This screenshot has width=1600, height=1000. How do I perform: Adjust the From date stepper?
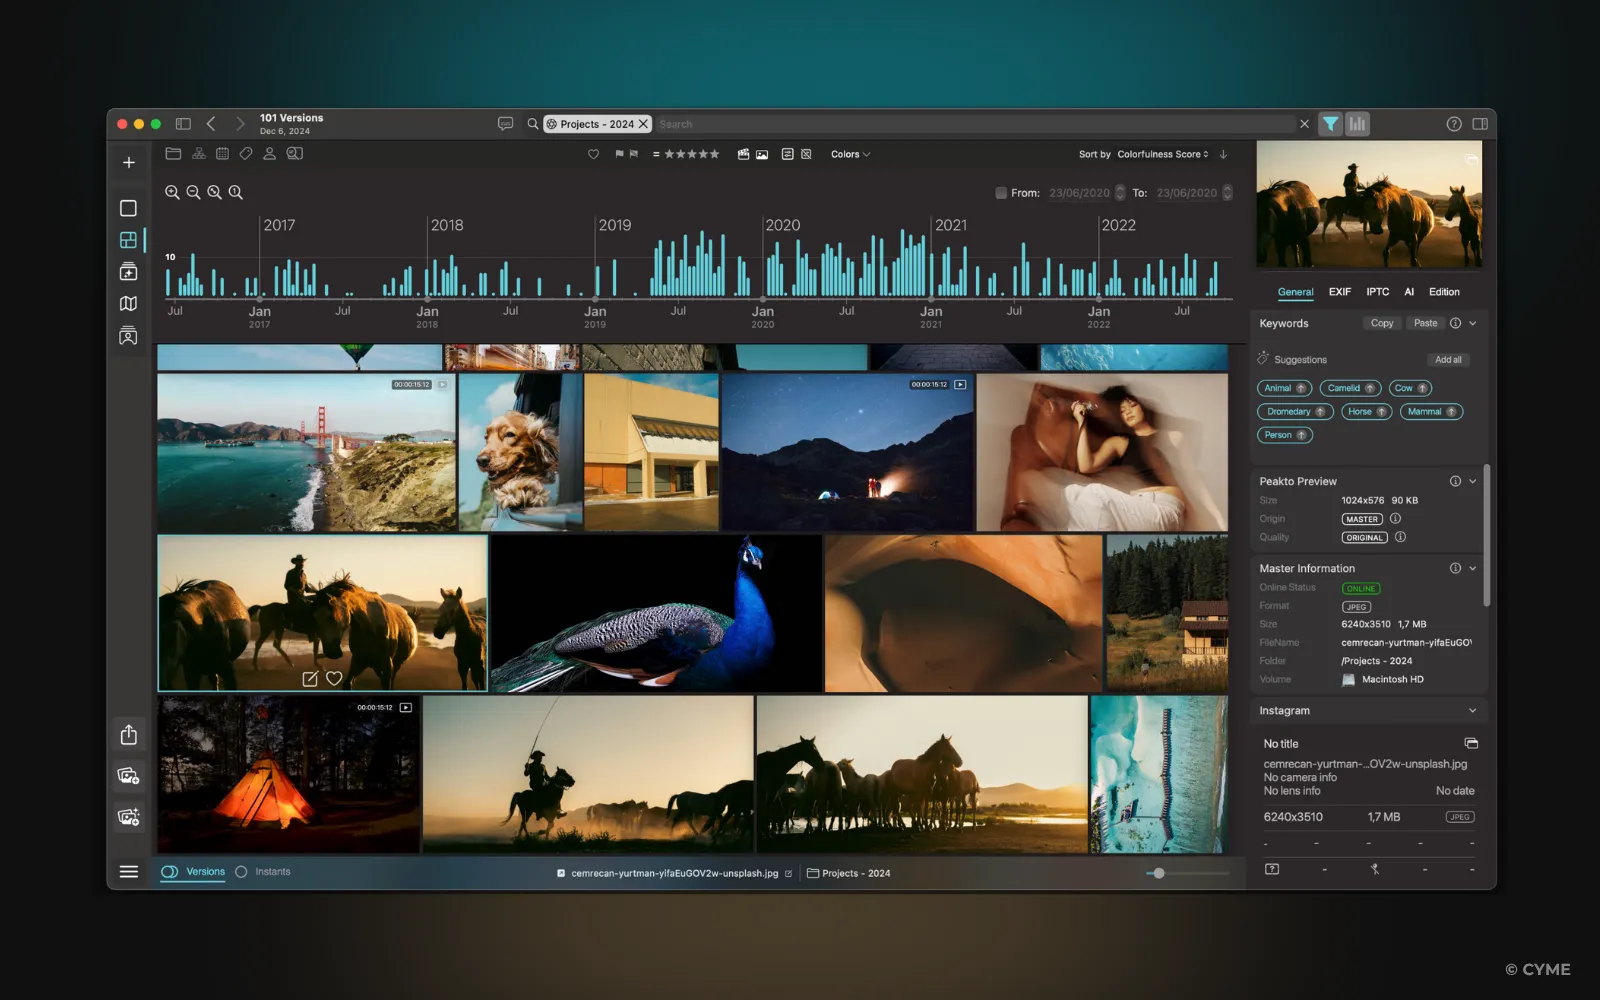coord(1120,193)
